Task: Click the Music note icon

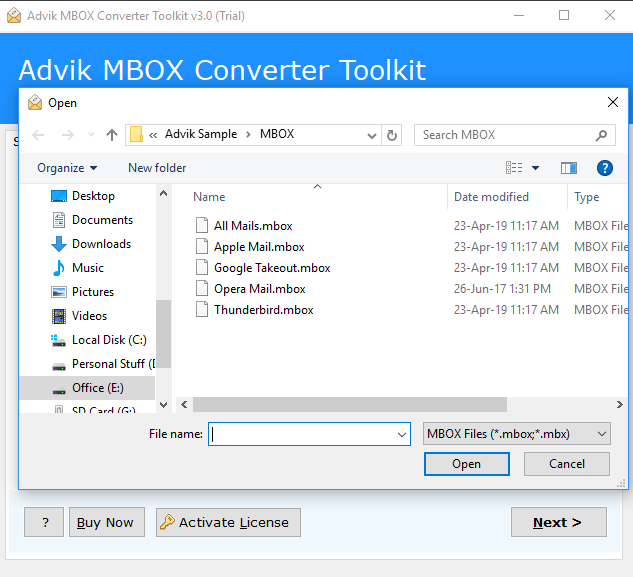Action: pos(59,268)
